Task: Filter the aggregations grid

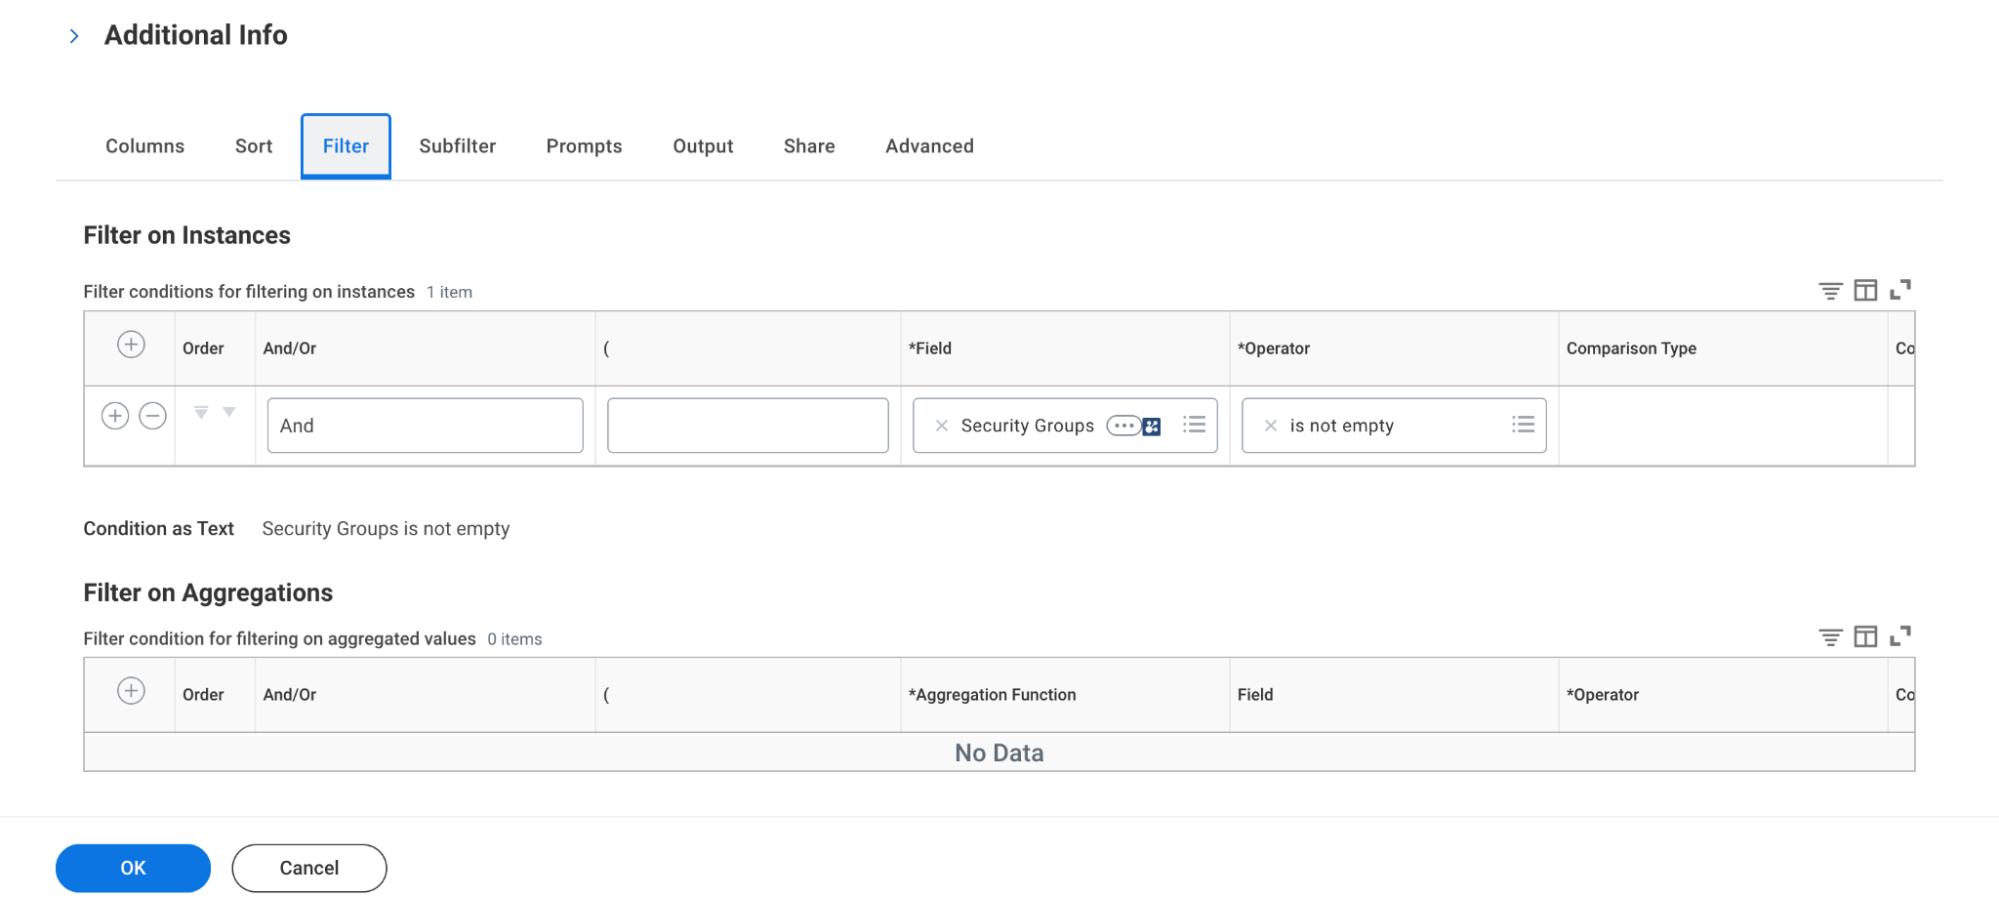Action: coord(1830,637)
